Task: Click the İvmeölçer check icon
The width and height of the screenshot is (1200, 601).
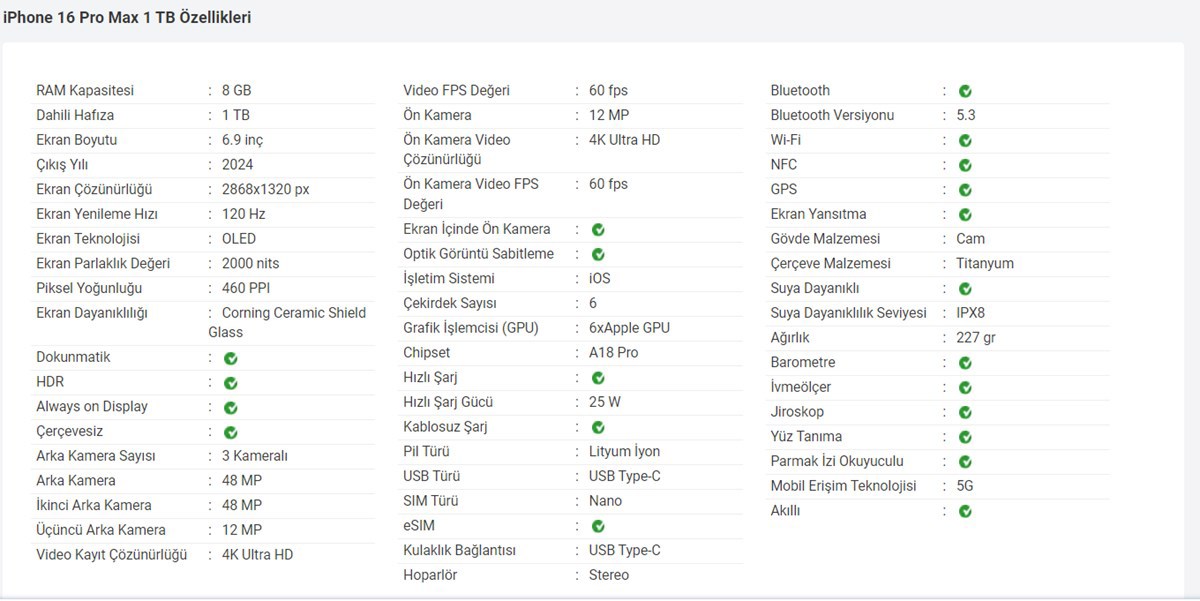Action: (x=965, y=388)
